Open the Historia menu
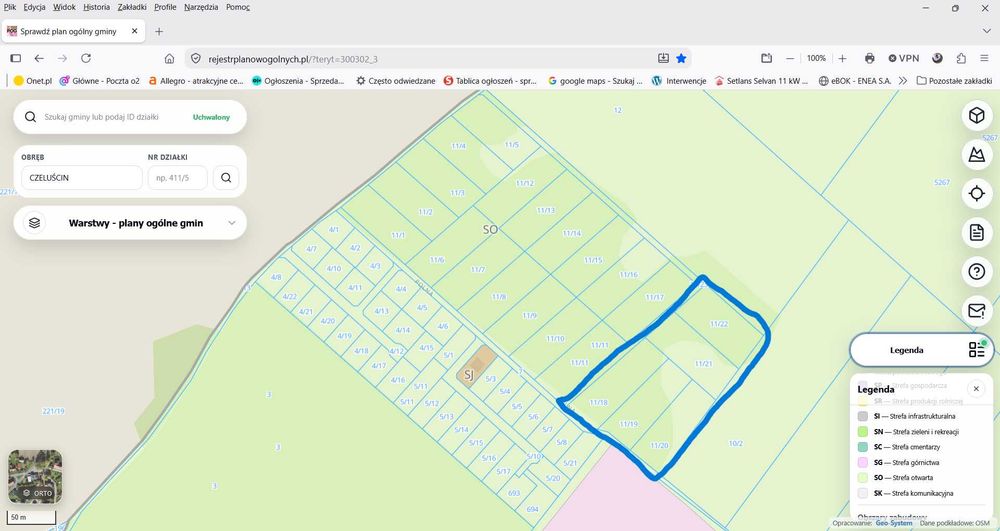The image size is (1000, 531). coord(96,7)
